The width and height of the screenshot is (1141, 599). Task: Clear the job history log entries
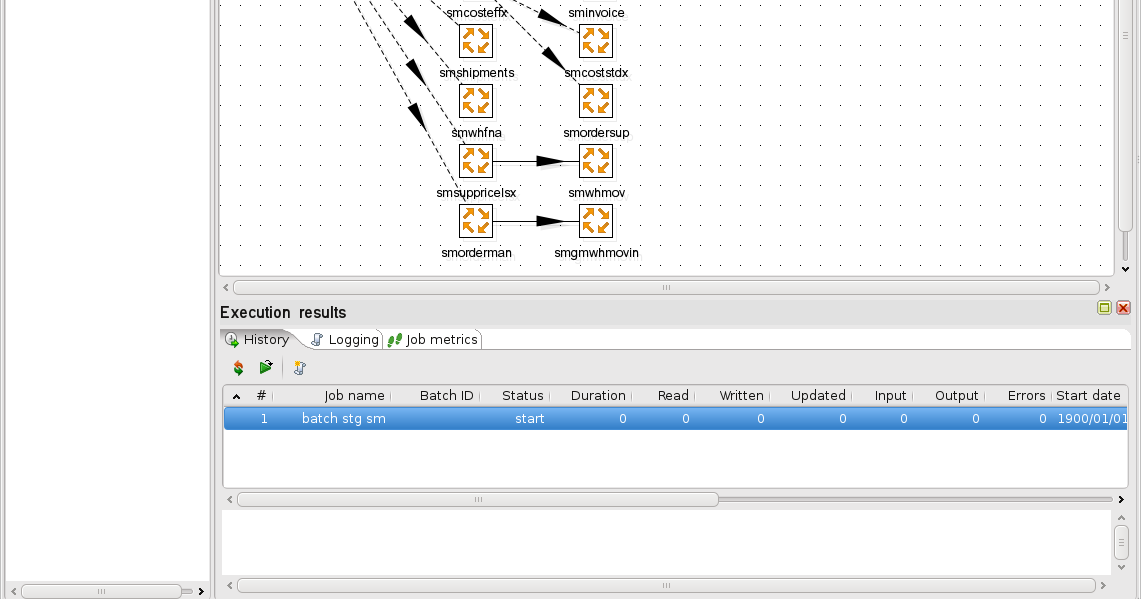(298, 367)
